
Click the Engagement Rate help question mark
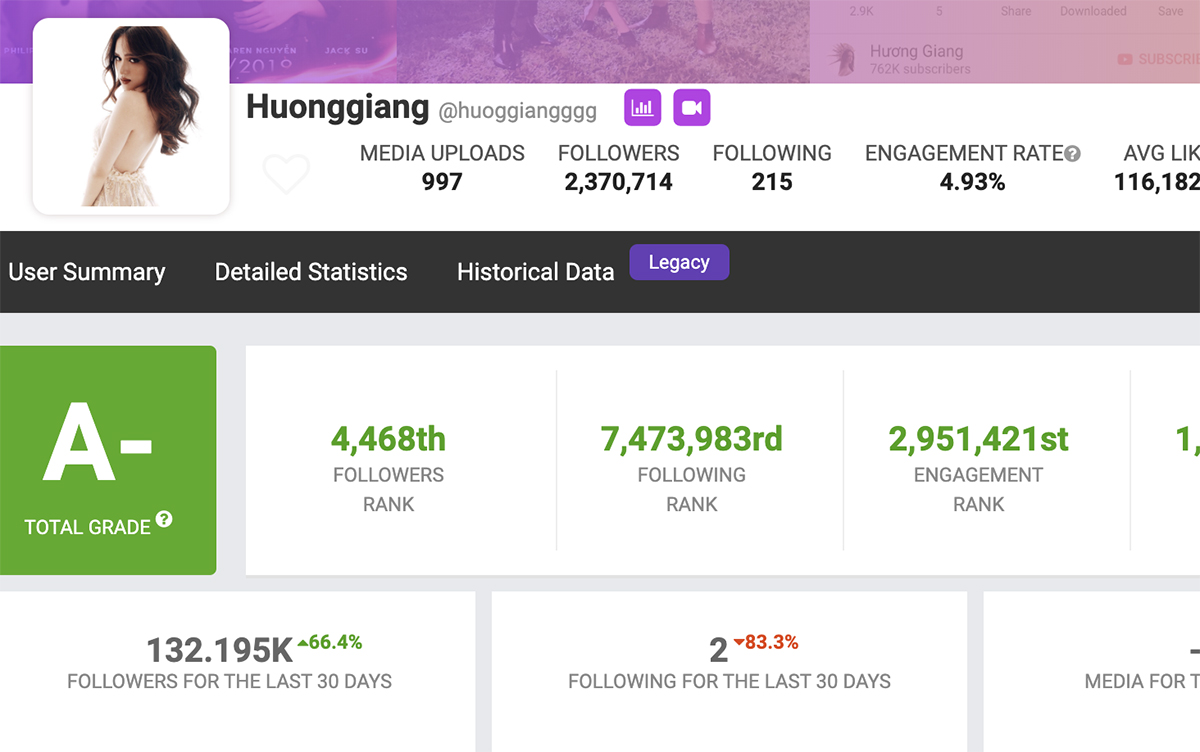pos(1072,154)
